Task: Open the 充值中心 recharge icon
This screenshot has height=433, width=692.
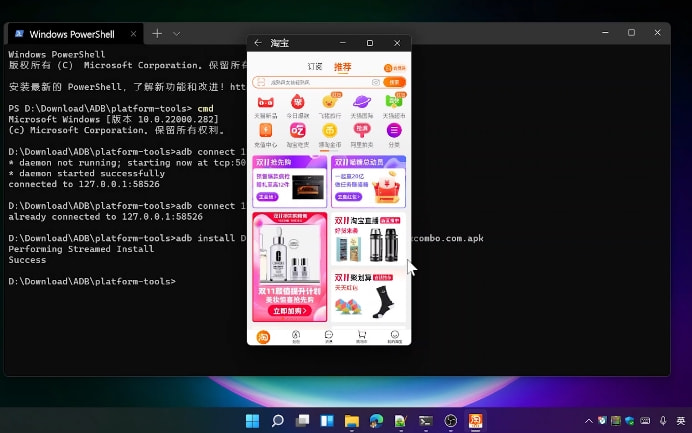Action: tap(265, 131)
